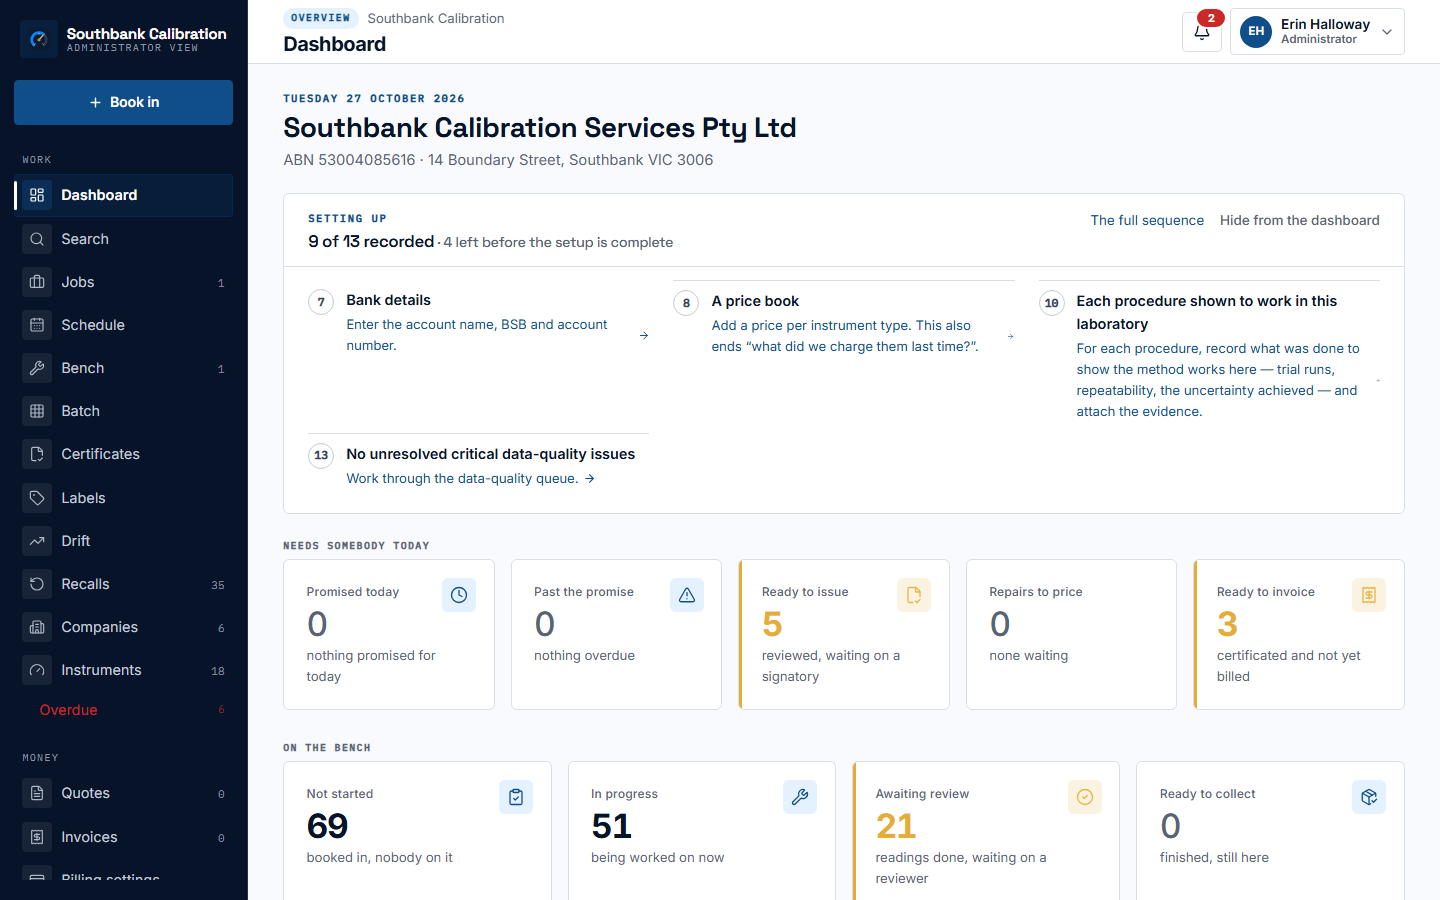Click Work through the data-quality queue
Screen dimensions: 1440x900
(x=470, y=478)
